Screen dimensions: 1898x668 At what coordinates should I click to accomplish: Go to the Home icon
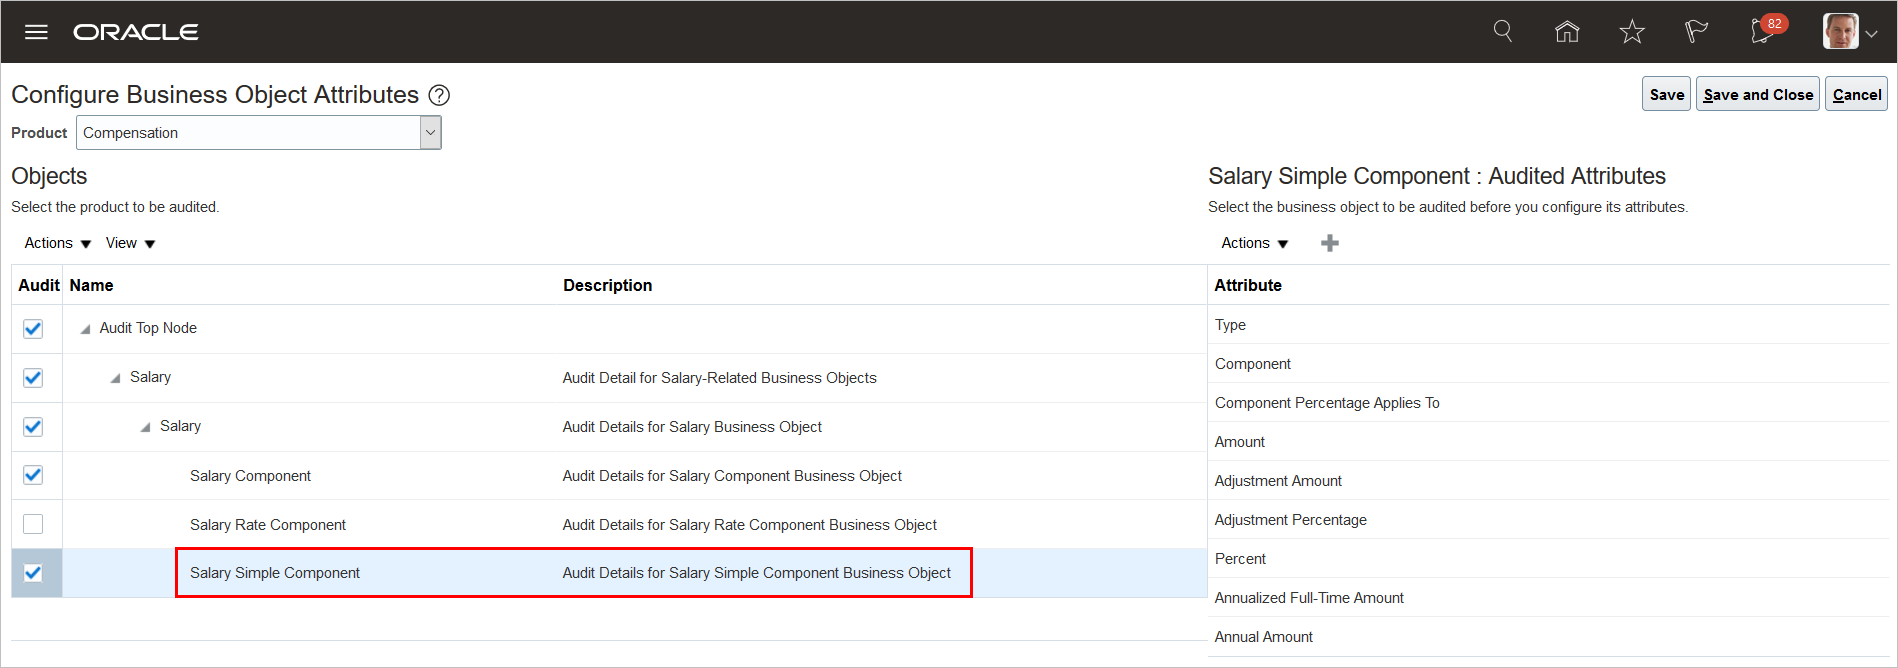pos(1567,32)
